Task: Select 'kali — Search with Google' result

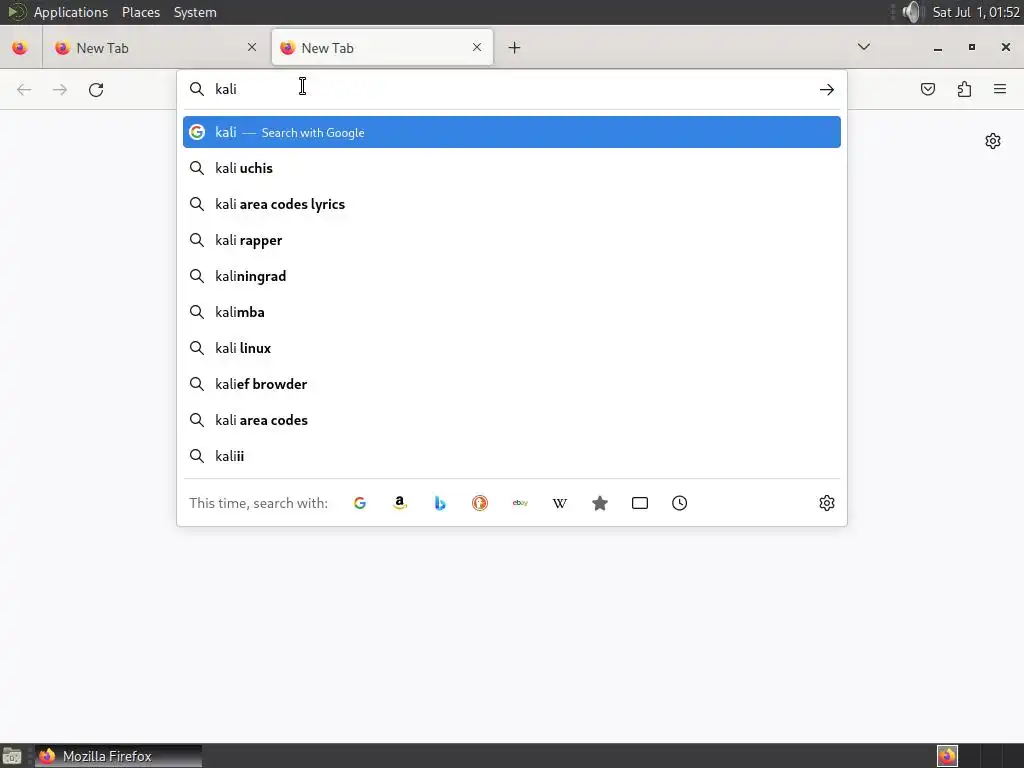Action: point(512,132)
